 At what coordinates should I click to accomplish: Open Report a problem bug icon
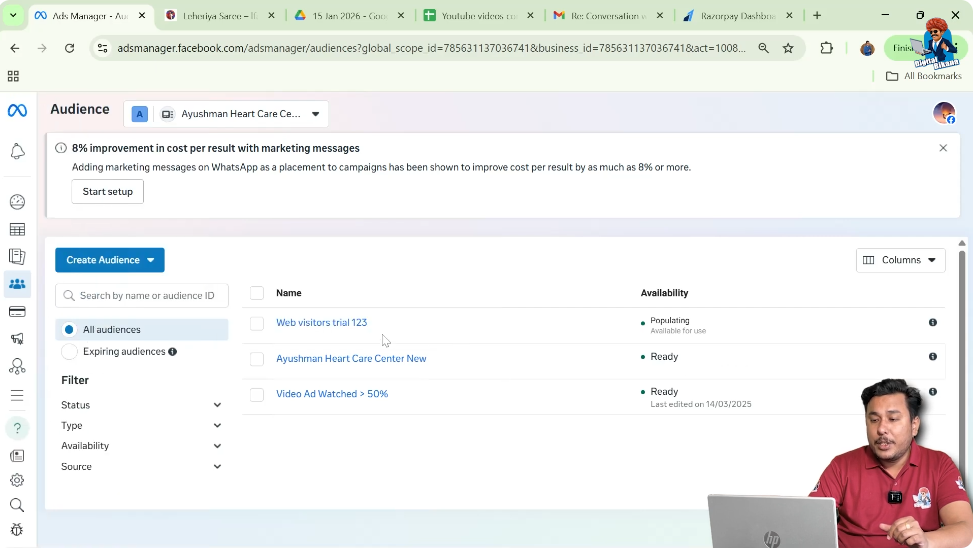point(17,530)
